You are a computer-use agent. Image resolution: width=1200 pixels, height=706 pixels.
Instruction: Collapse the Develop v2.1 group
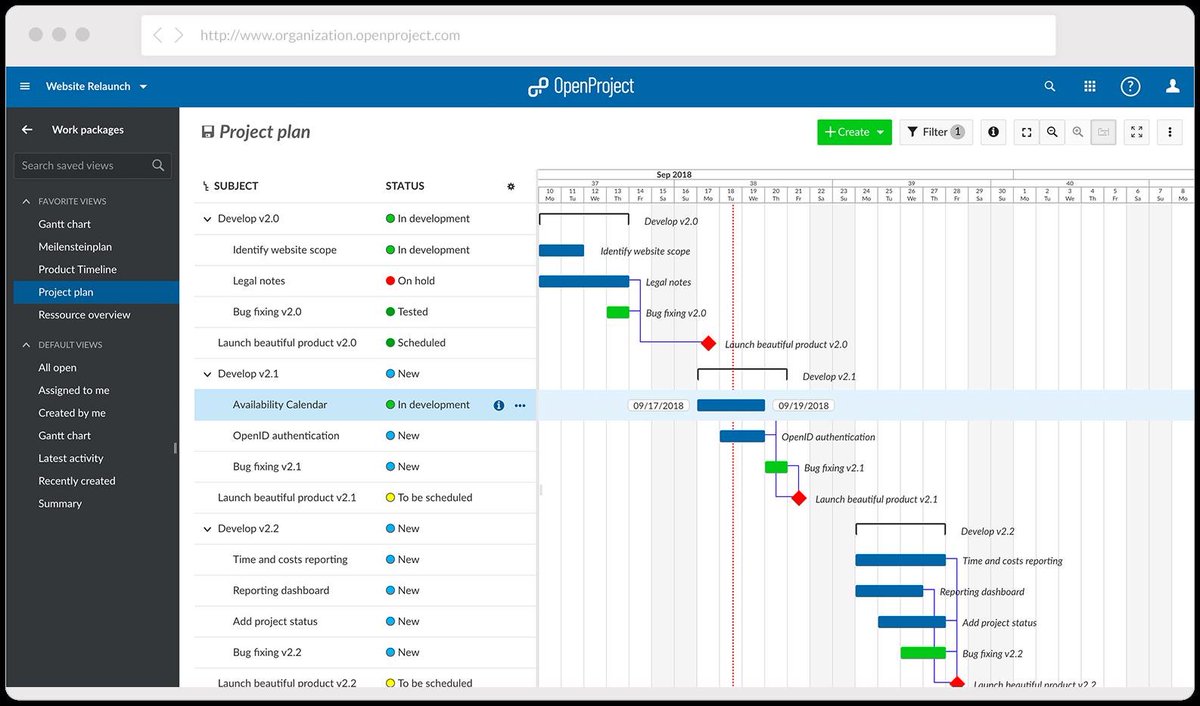pos(207,374)
